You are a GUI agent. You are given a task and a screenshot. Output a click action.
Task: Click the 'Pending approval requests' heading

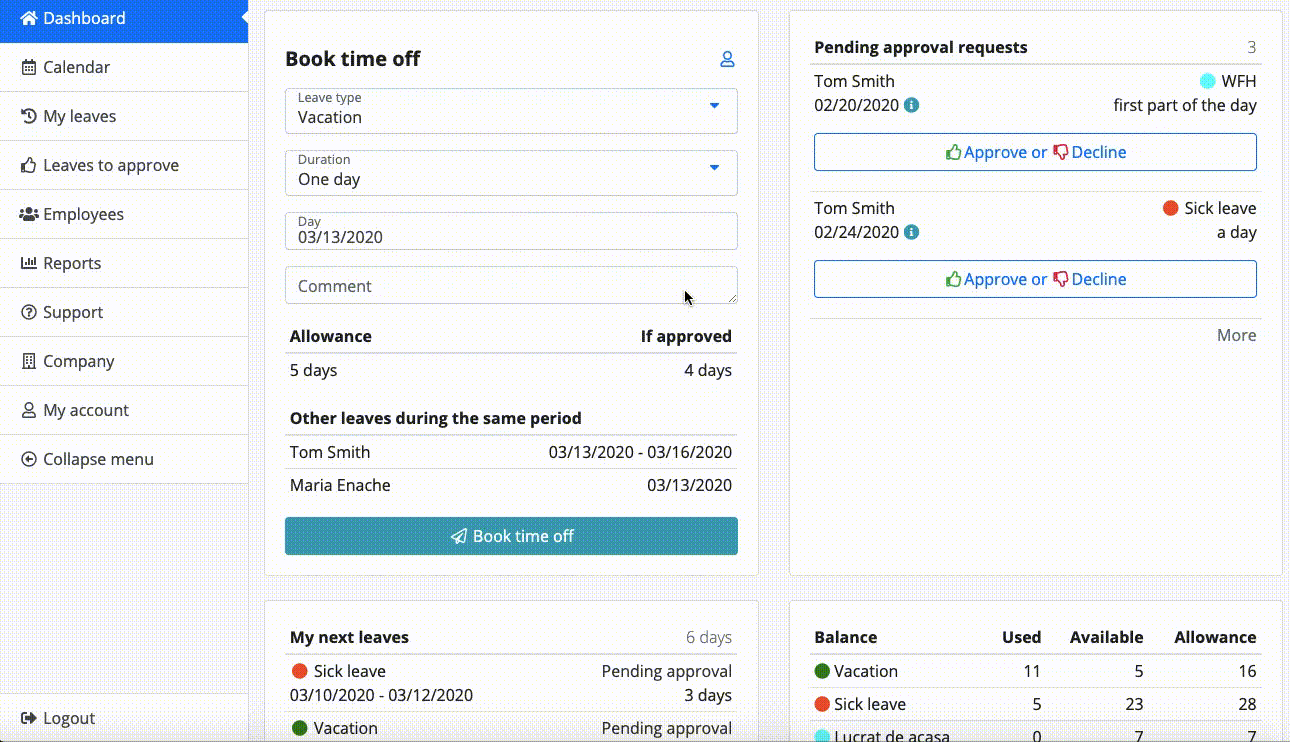tap(921, 47)
